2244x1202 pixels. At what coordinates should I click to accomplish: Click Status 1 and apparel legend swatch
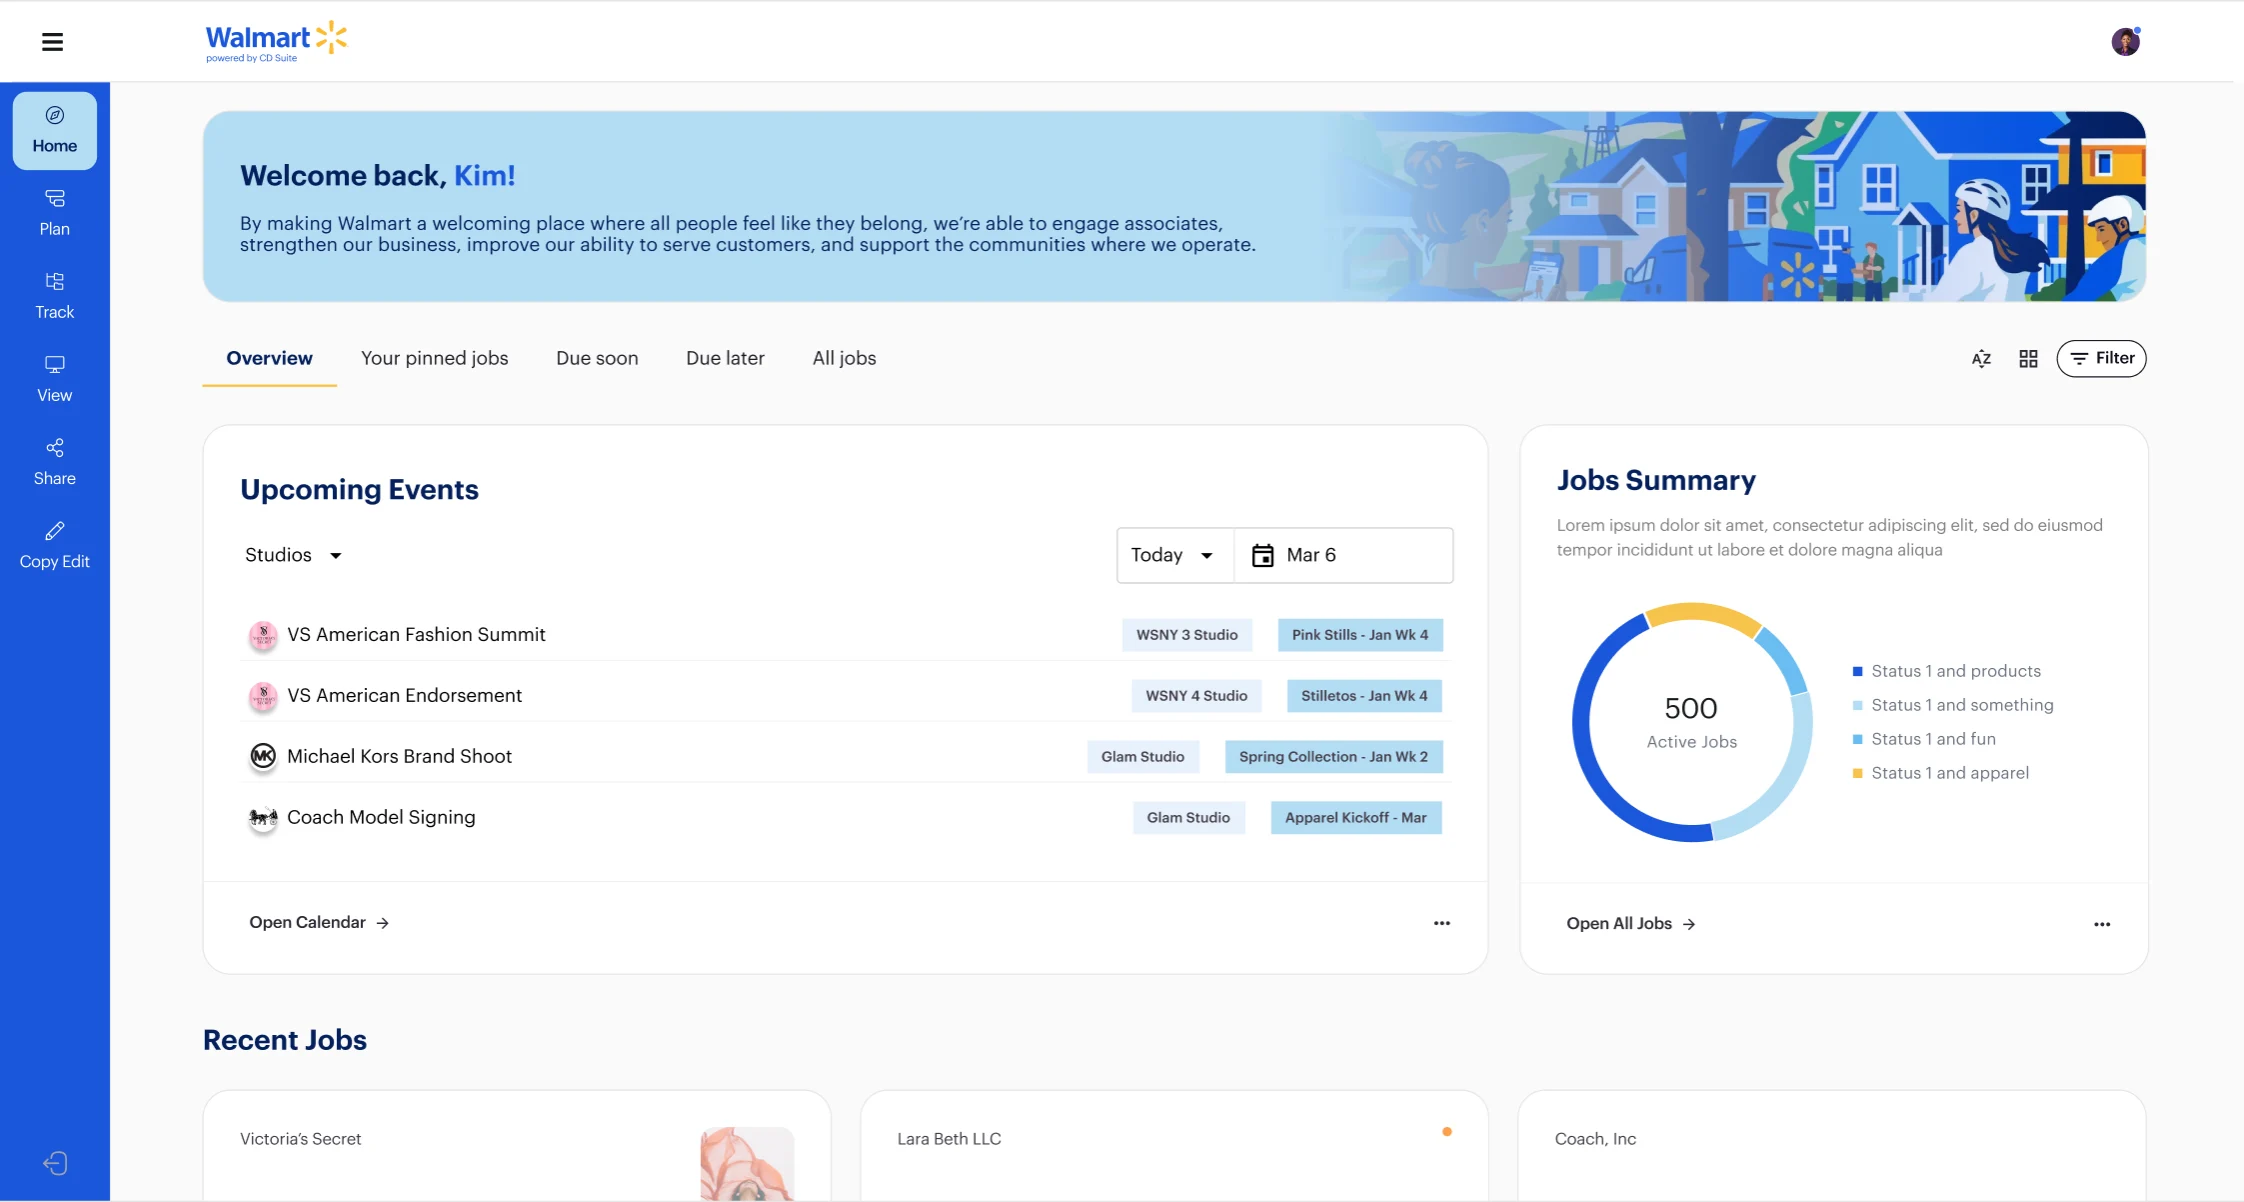point(1858,774)
